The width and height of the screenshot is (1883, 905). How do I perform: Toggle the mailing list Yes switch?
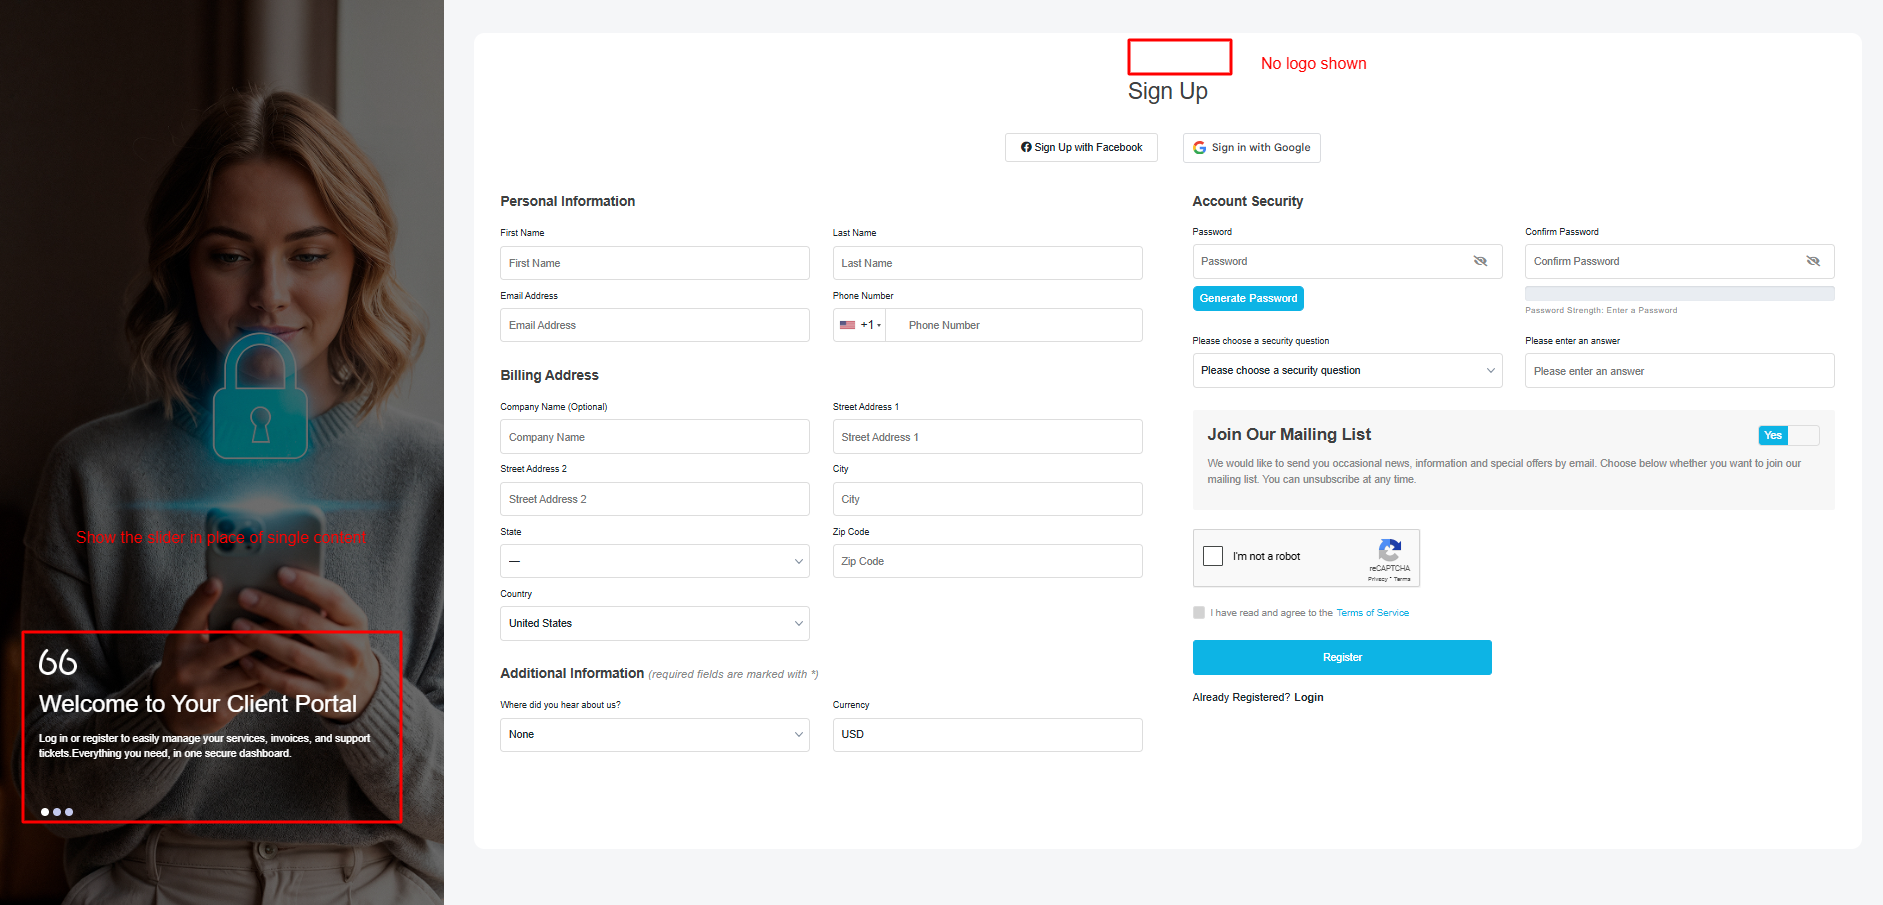pyautogui.click(x=1788, y=435)
